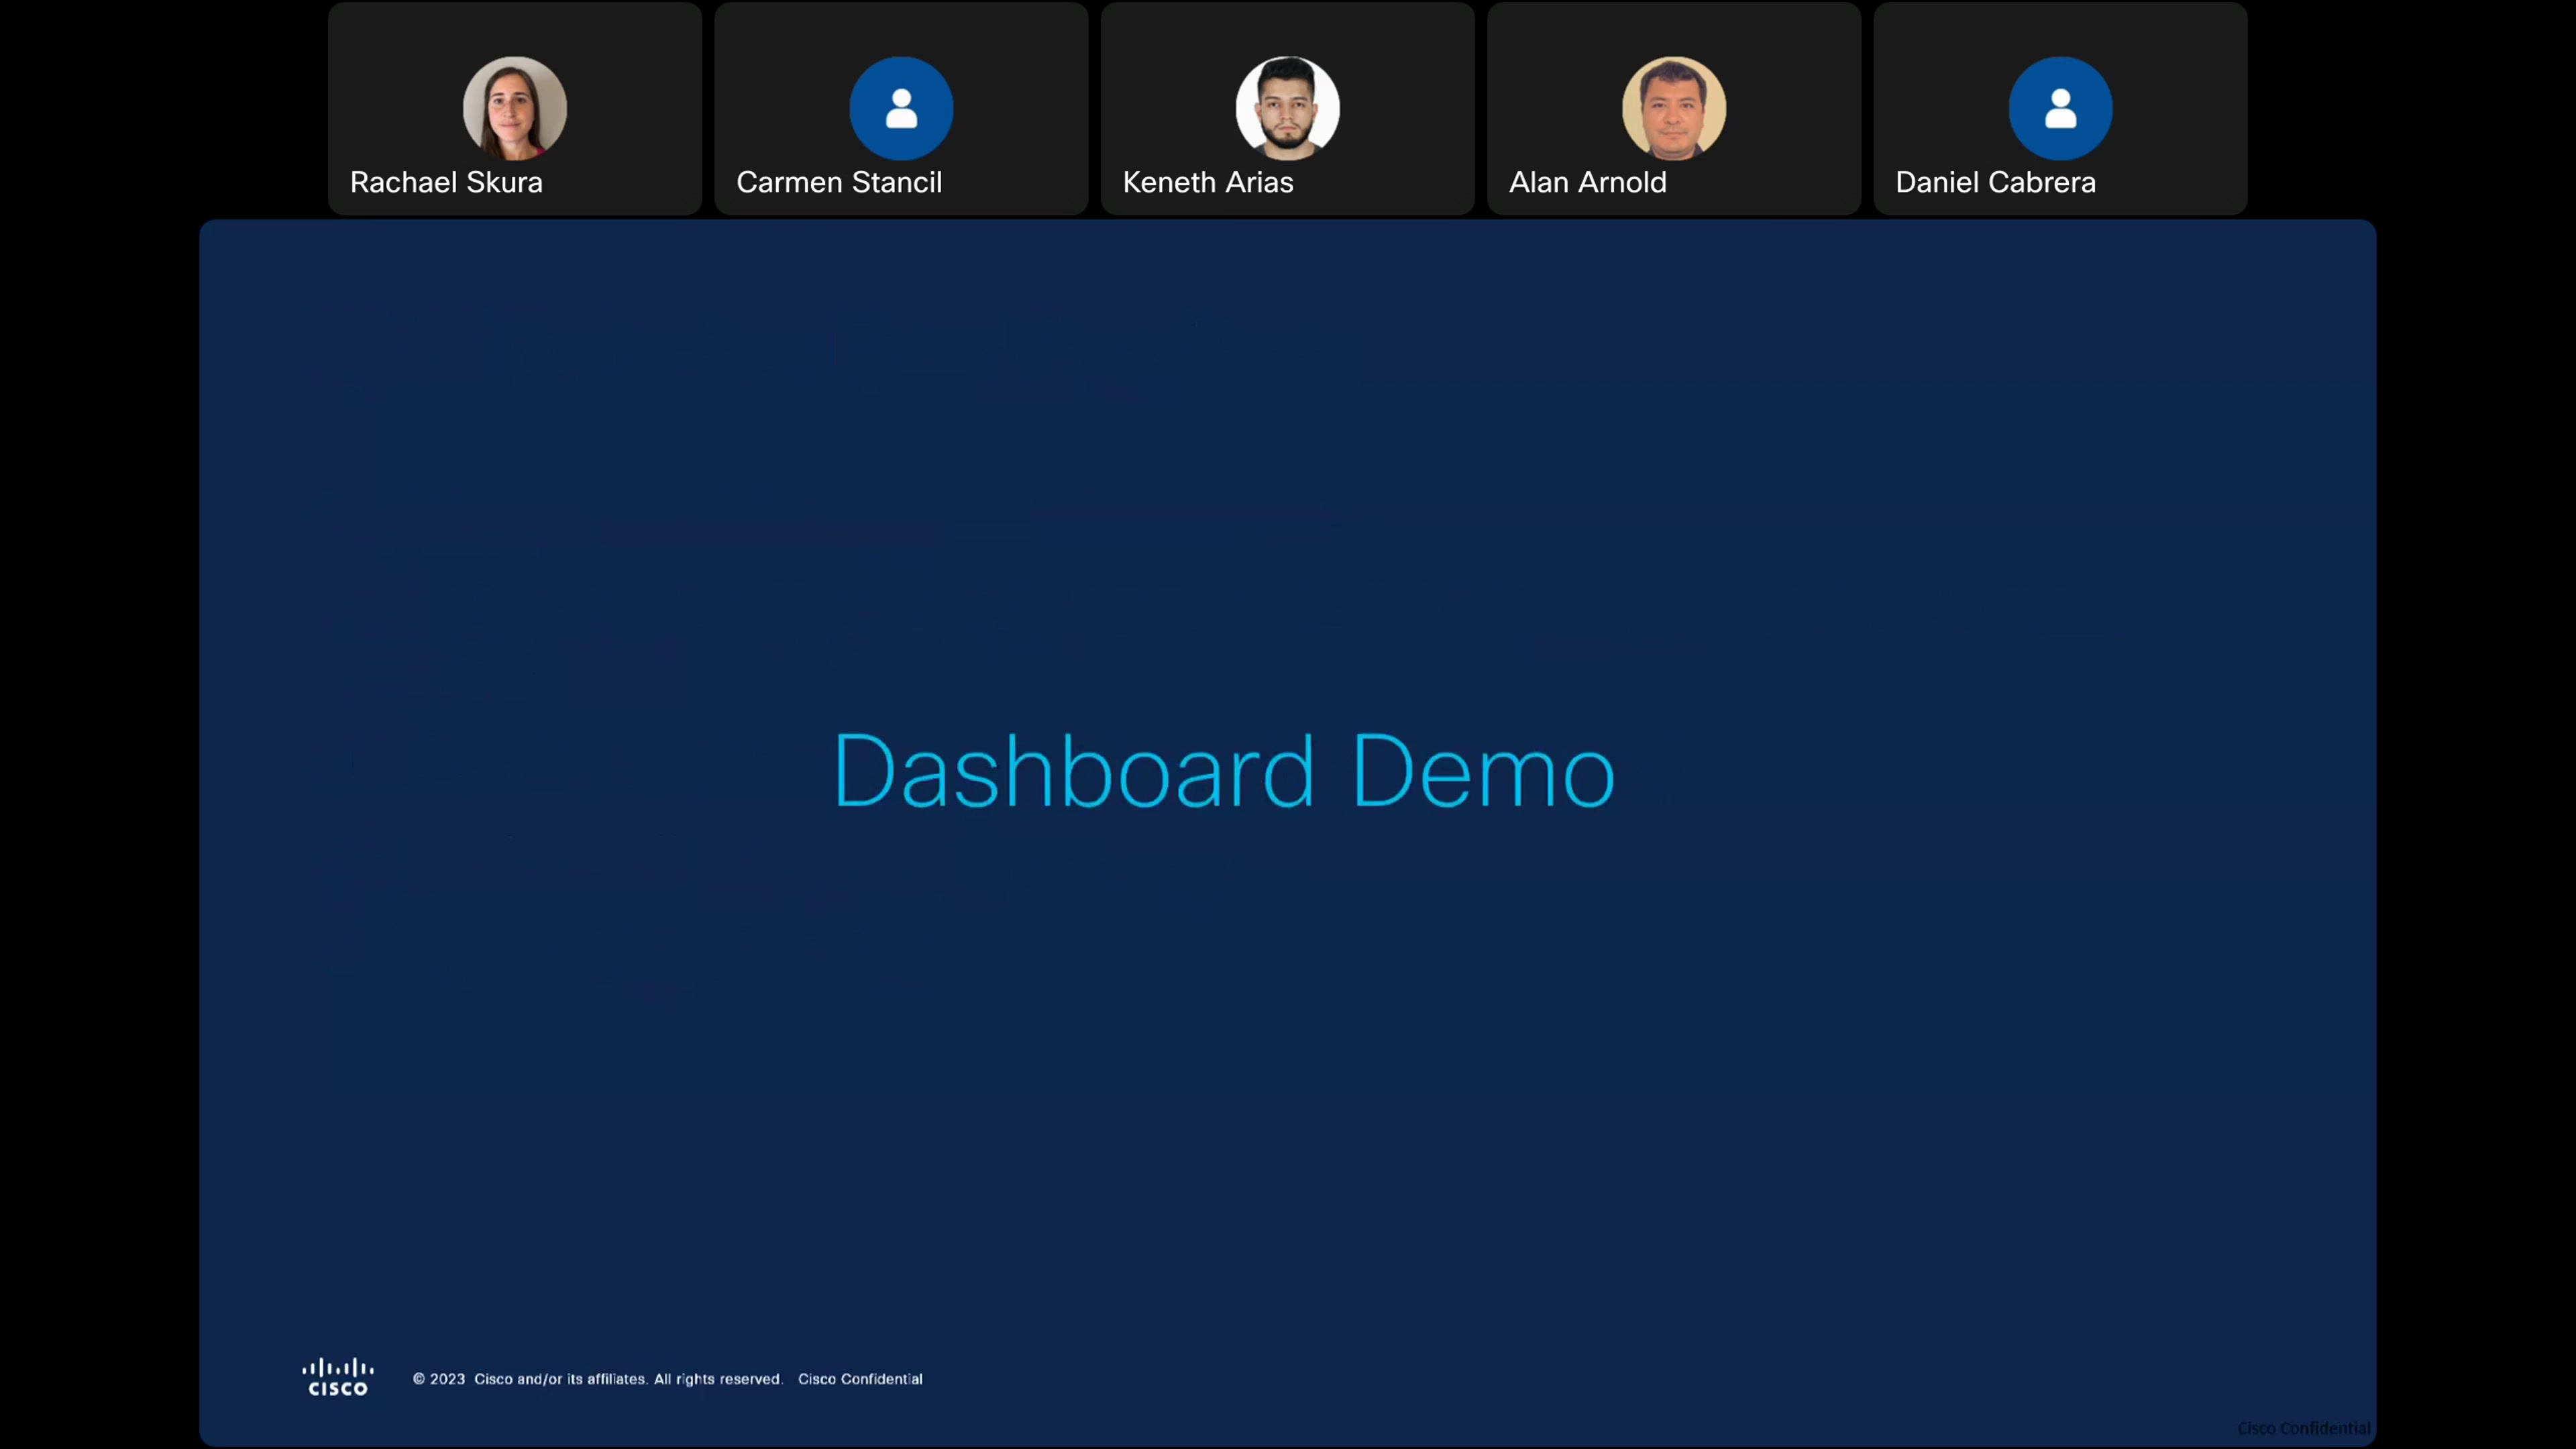Select the Alan Arnold name label

point(1588,182)
